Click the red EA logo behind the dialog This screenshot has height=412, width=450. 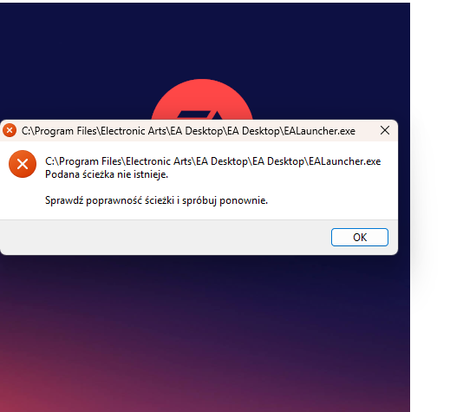pos(202,100)
